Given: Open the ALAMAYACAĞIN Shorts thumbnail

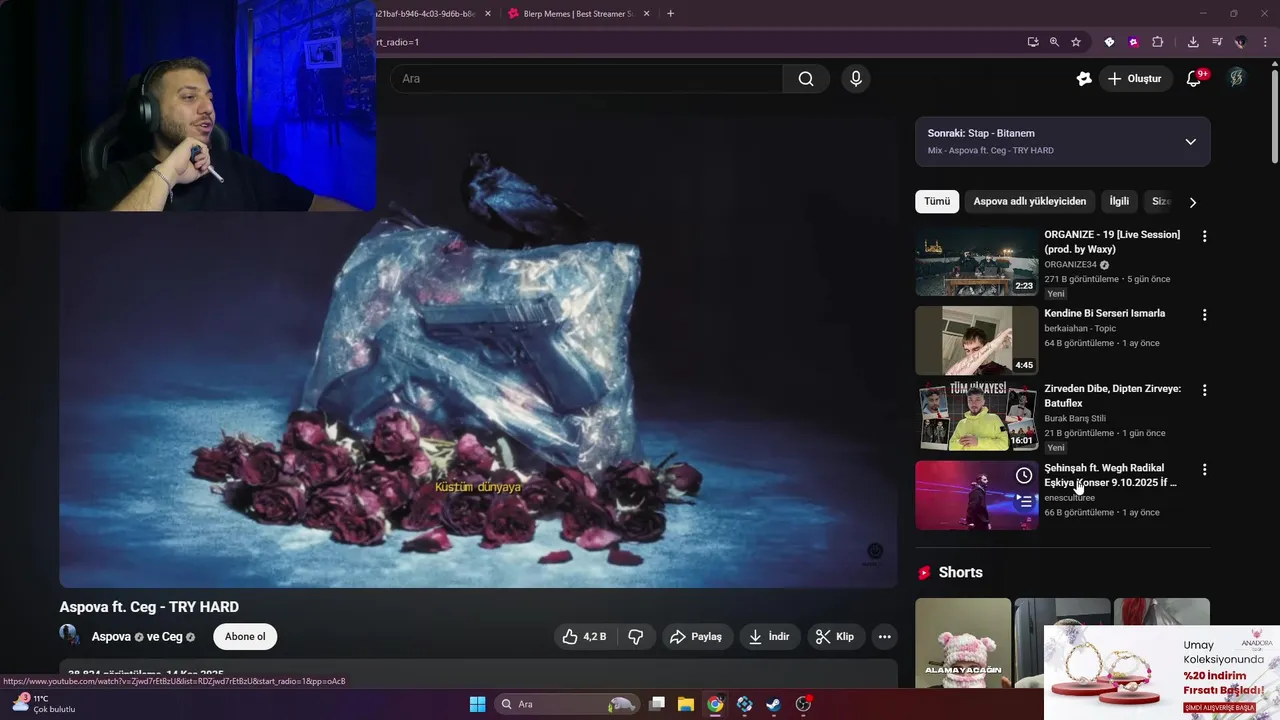Looking at the screenshot, I should [x=963, y=643].
